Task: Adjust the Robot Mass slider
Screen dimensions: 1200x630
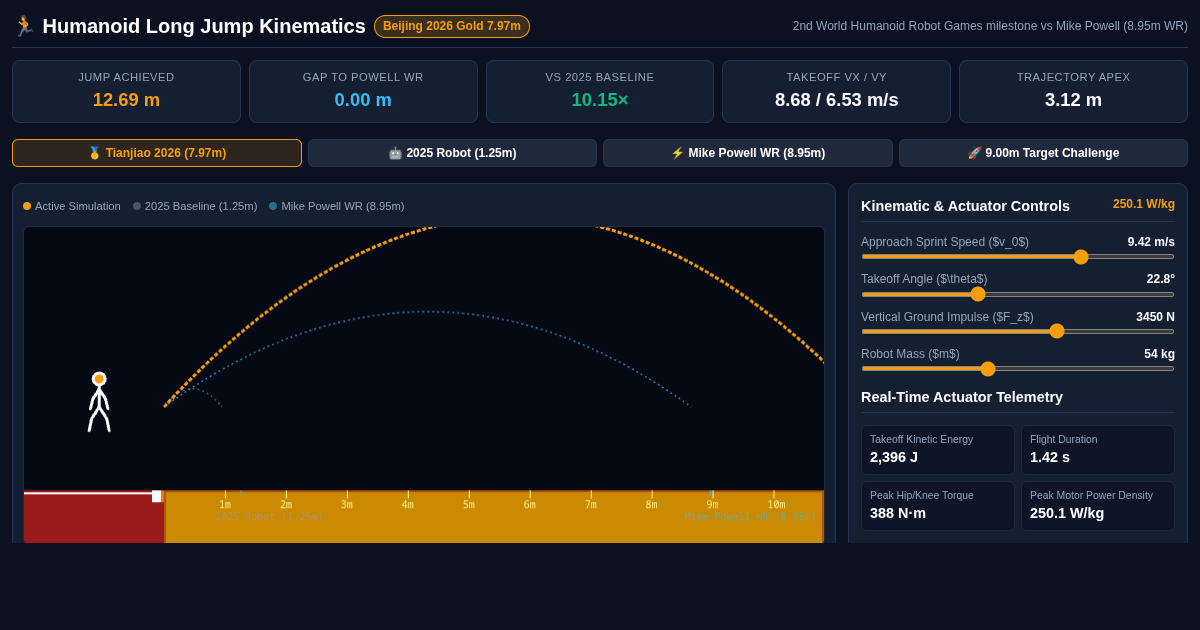Action: (x=1018, y=369)
